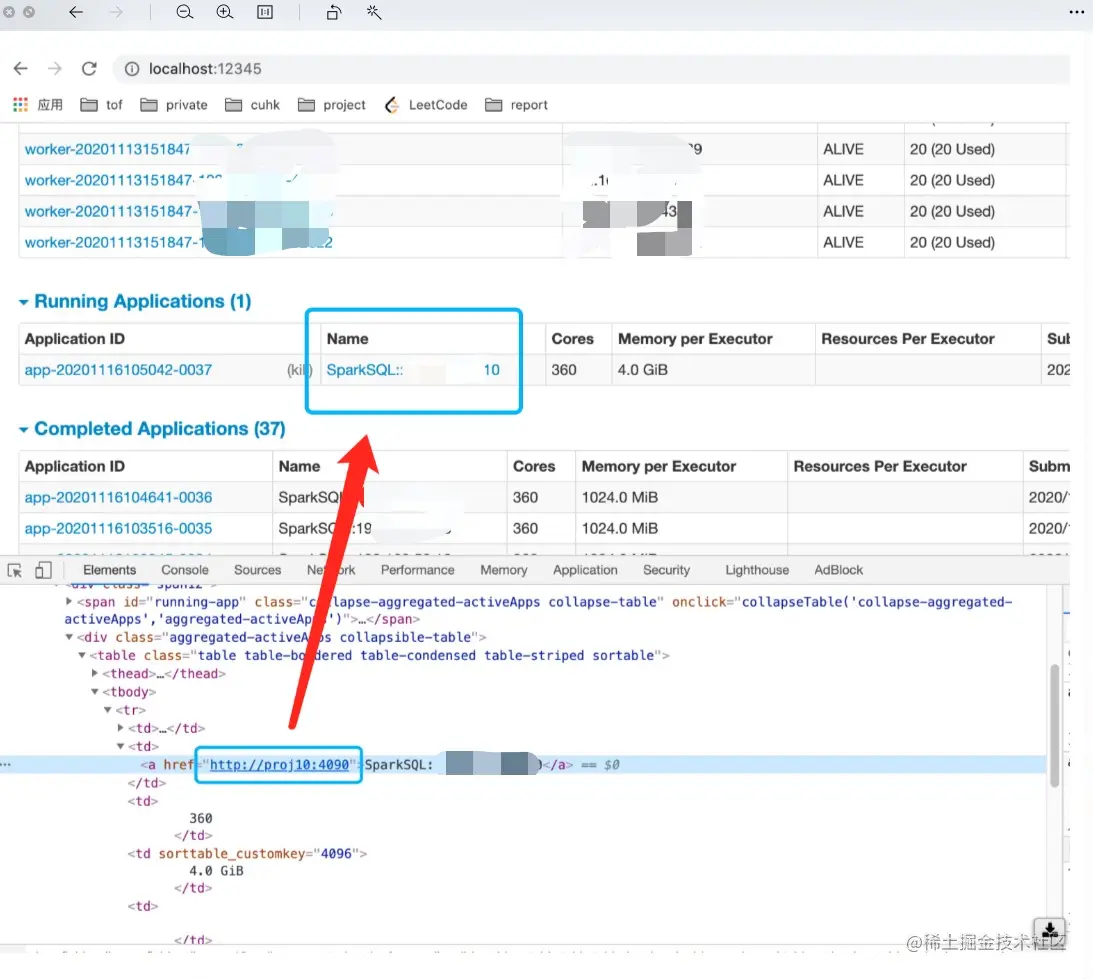Go forward in the browser
Screen dimensions: 1093x979
(x=54, y=68)
